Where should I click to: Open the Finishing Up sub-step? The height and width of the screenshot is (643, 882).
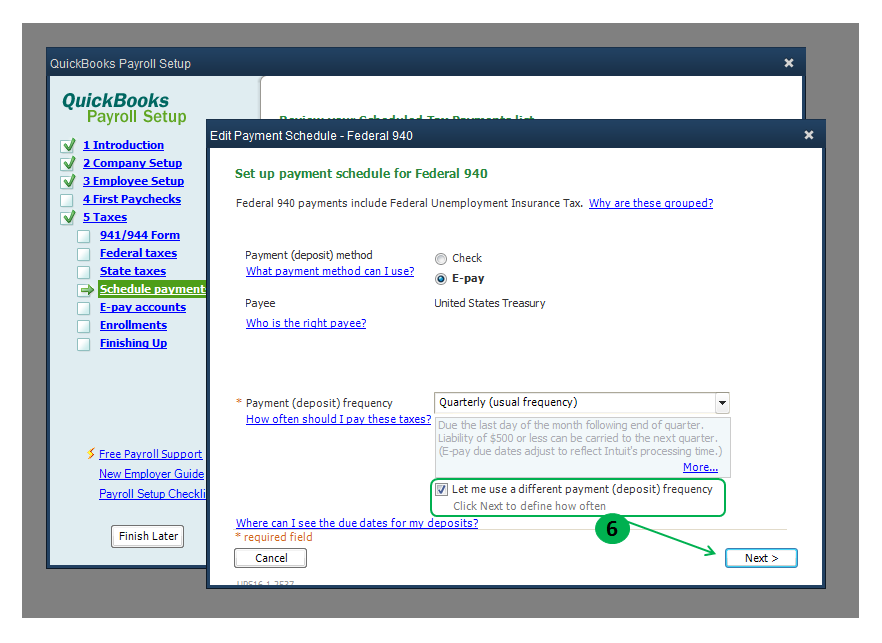133,343
